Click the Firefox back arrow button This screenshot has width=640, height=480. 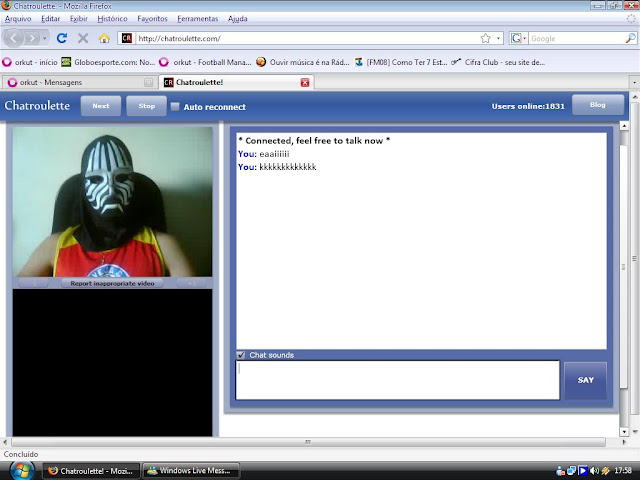[x=13, y=38]
